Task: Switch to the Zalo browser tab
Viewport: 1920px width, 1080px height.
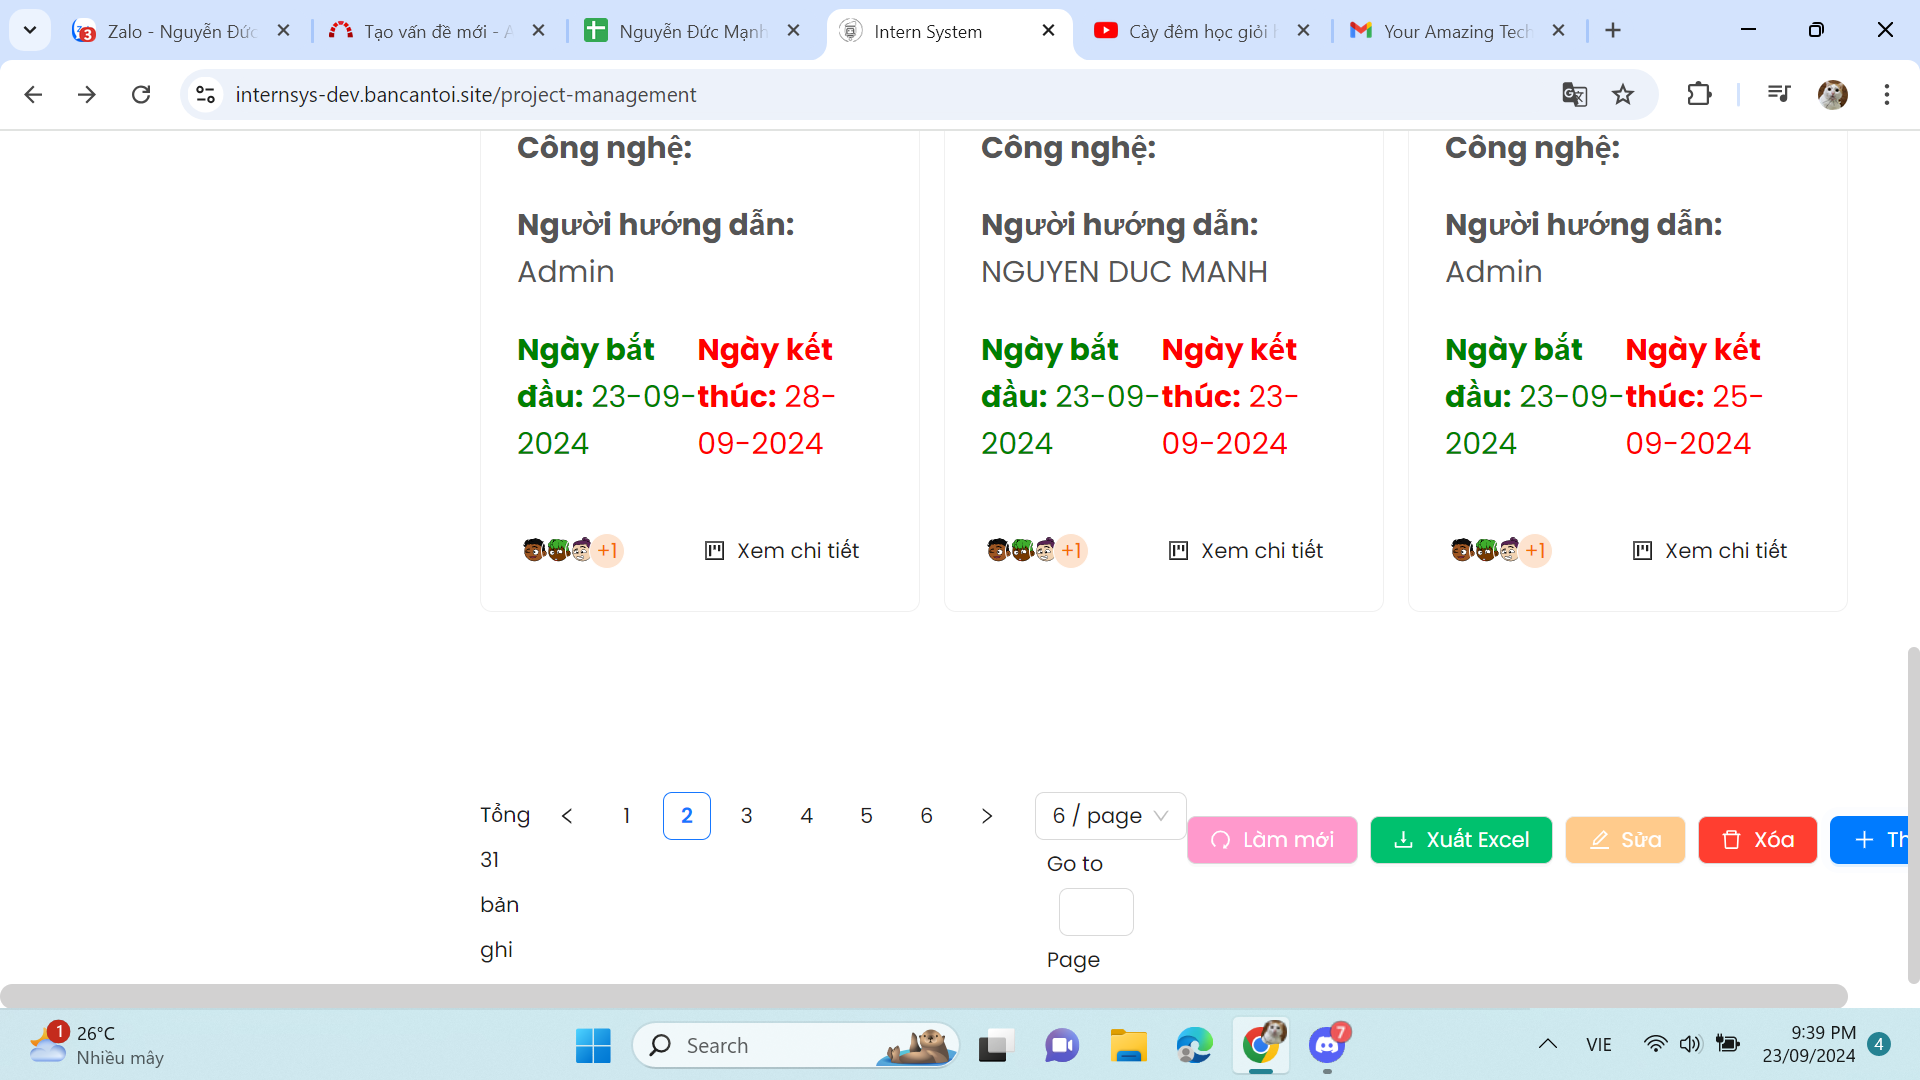Action: pyautogui.click(x=180, y=31)
